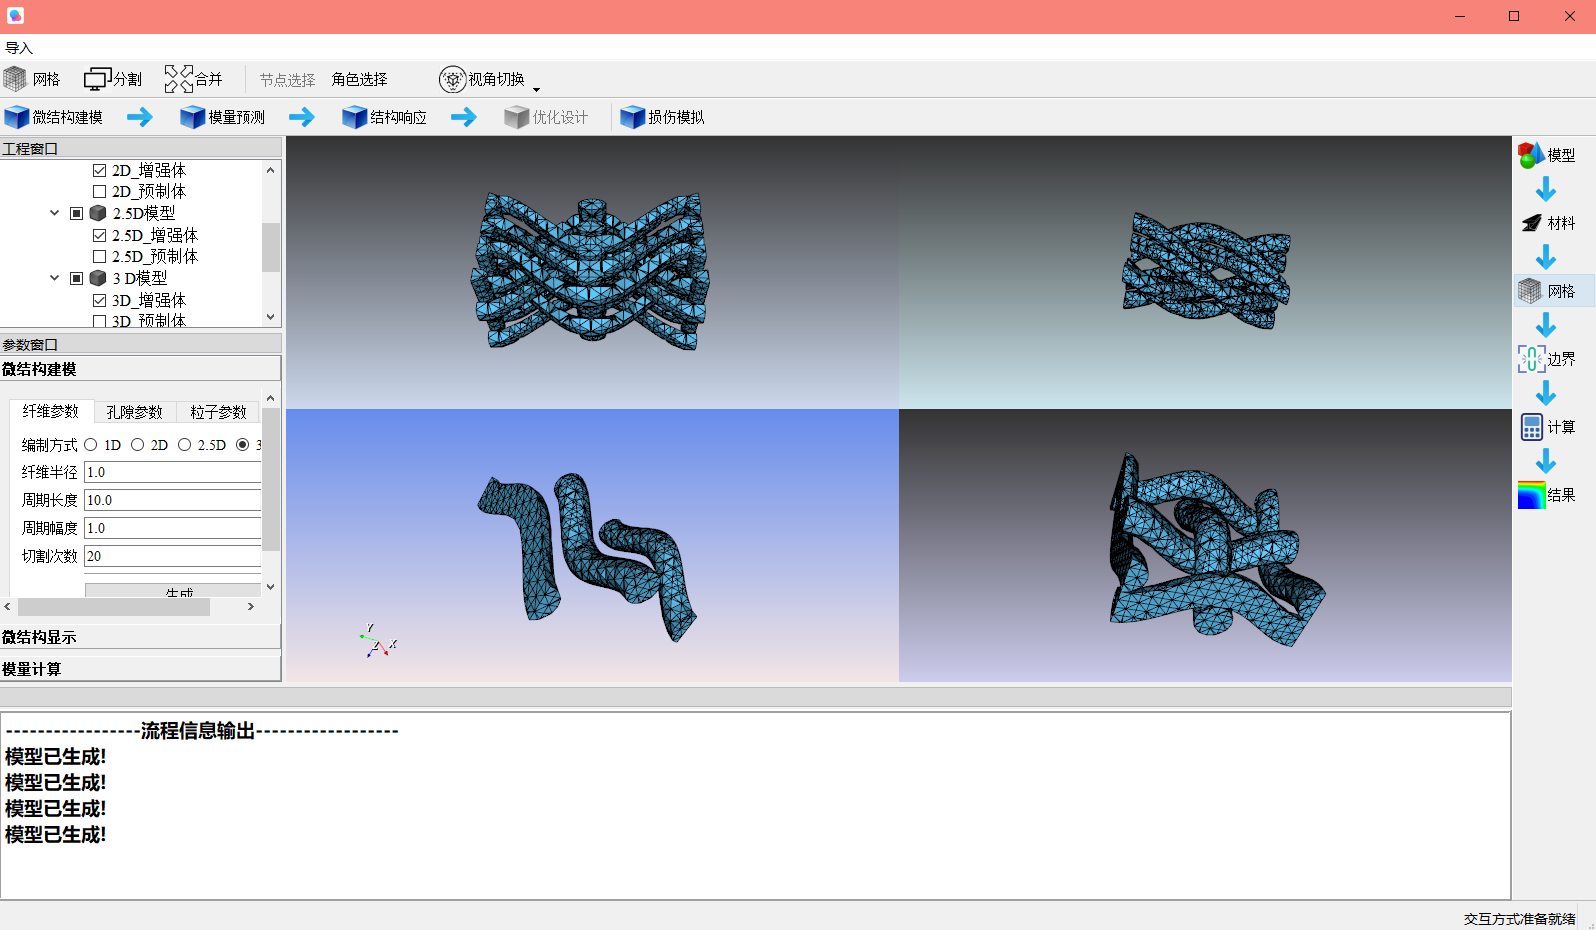Viewport: 1596px width, 930px height.
Task: Open the 模量预测 workflow step
Action: 223,117
